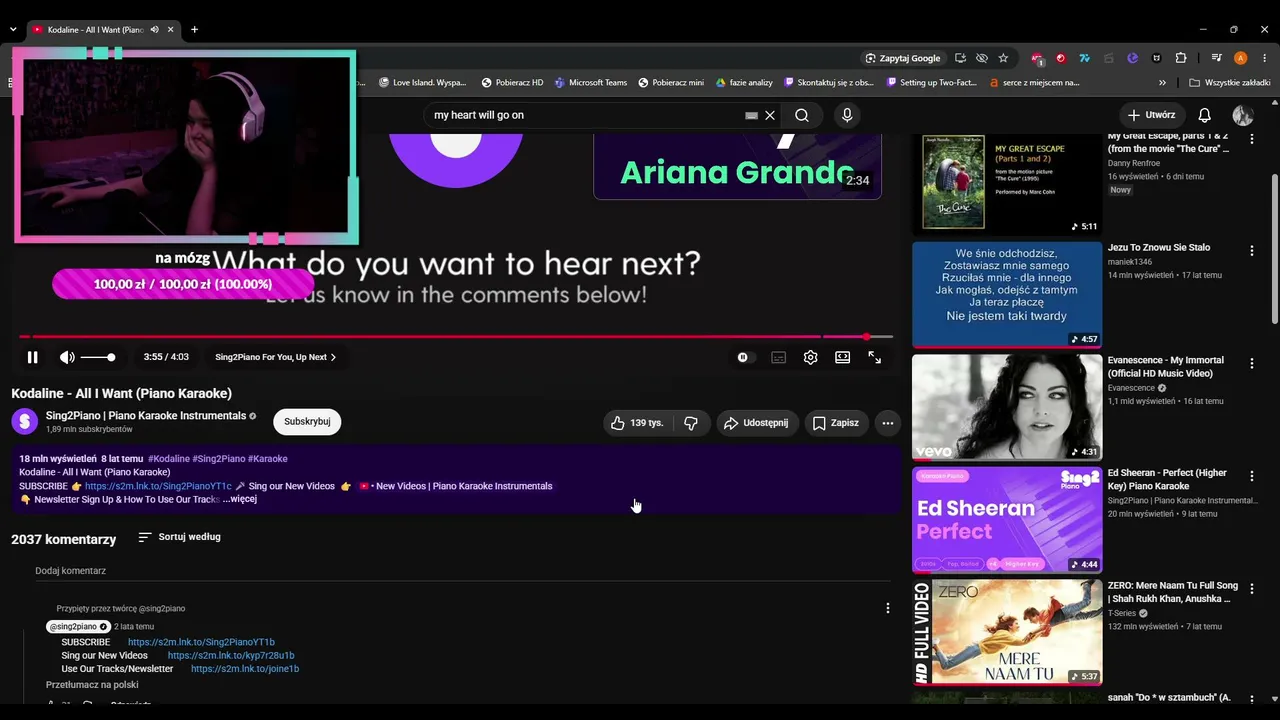Open Jezu To Znowu Sie Stalo thumbnail
1280x720 pixels.
1007,295
